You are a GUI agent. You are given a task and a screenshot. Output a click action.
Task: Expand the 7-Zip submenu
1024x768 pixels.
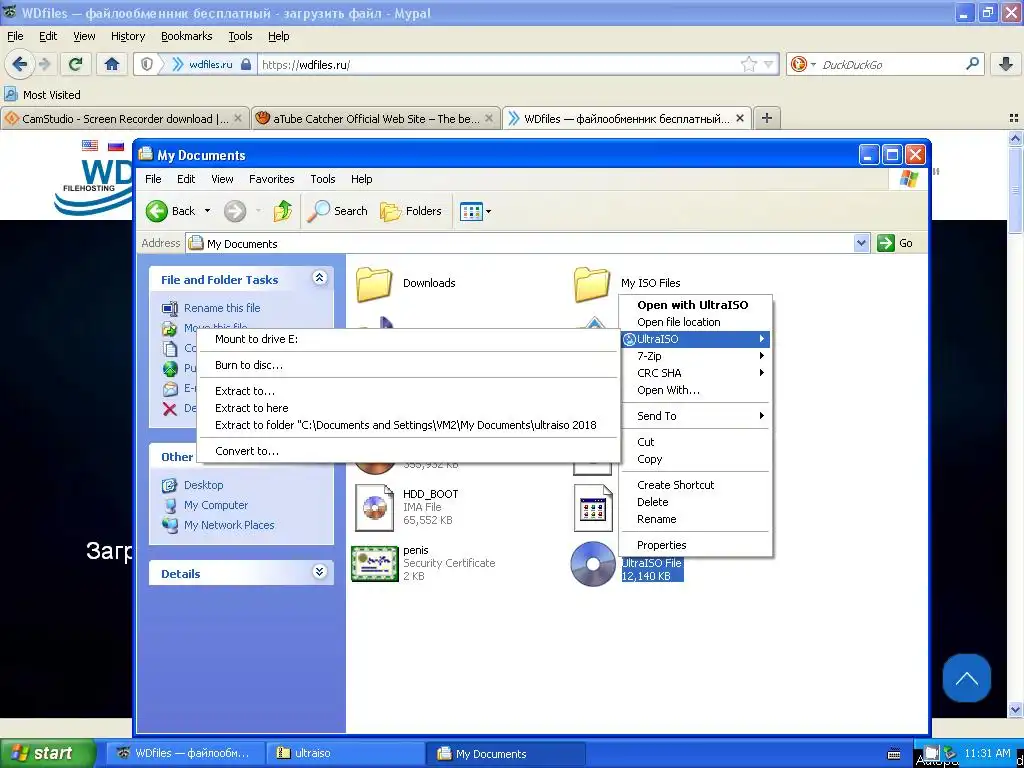695,356
